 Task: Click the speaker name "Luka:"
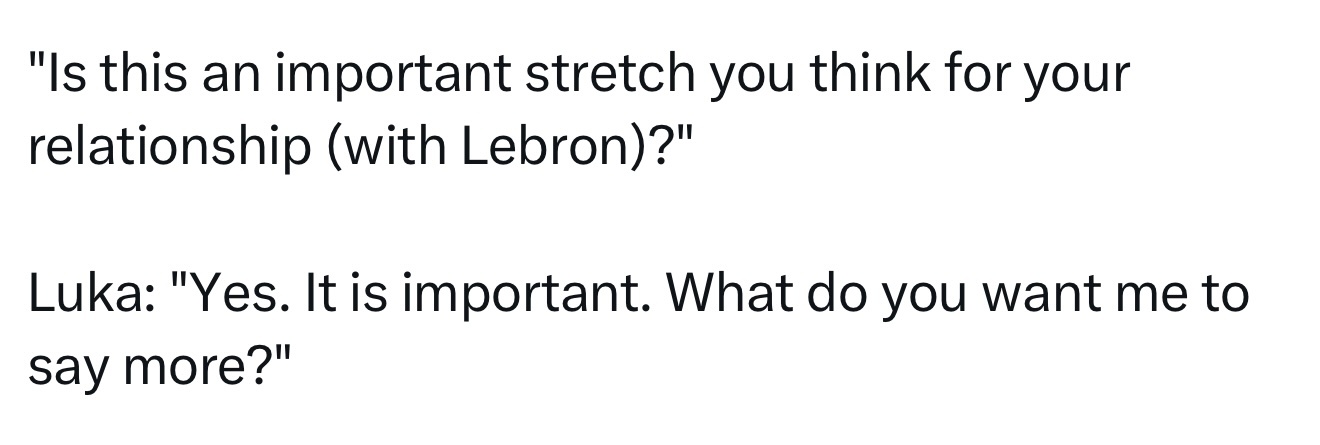87,295
